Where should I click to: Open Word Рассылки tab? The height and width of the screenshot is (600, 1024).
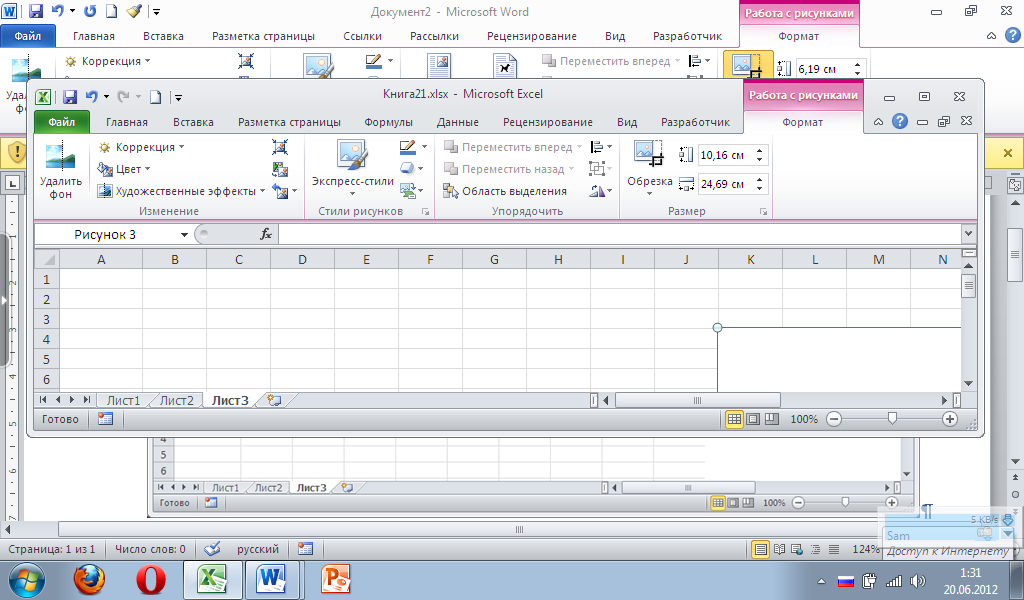(434, 36)
